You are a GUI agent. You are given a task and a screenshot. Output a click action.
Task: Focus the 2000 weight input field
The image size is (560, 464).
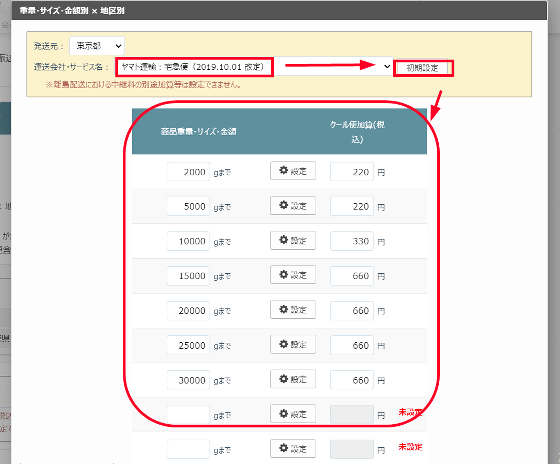point(188,171)
